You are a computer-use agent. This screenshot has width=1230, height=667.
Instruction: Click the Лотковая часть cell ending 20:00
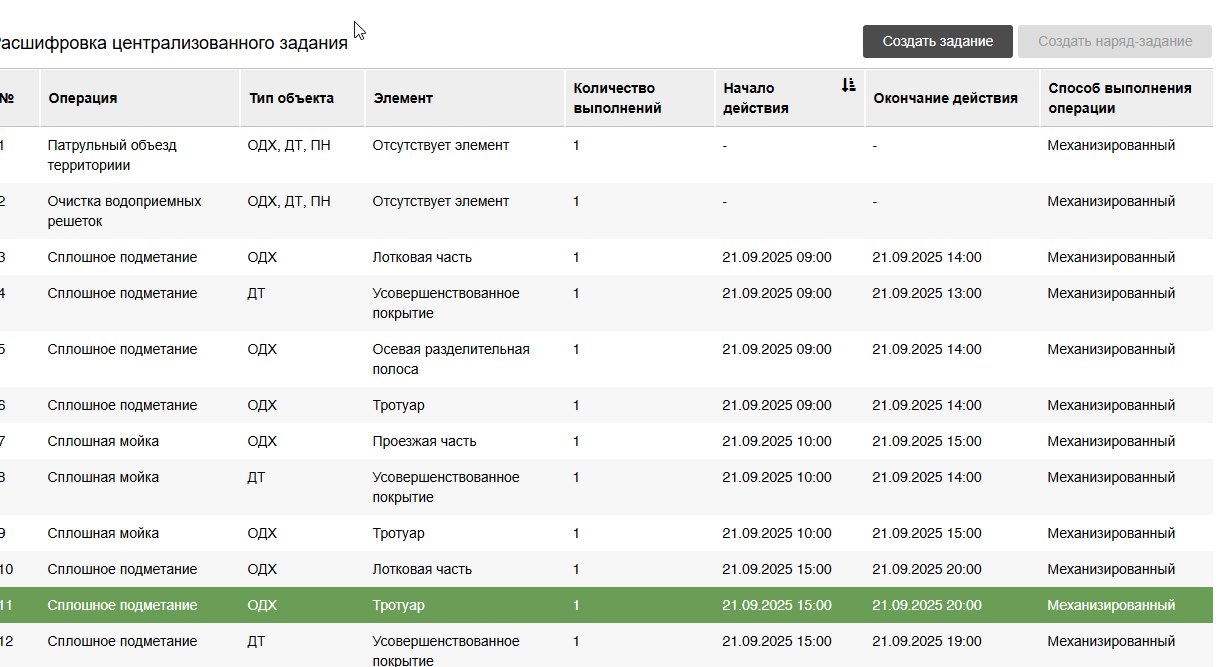click(x=422, y=569)
